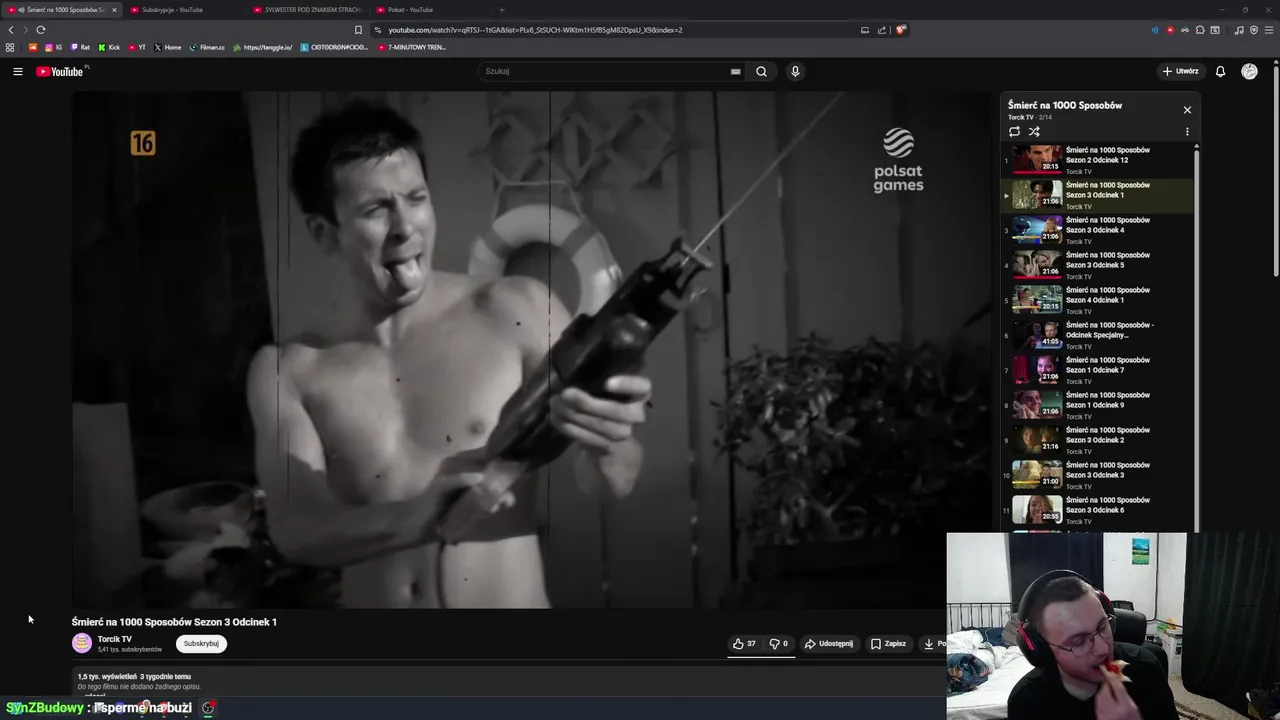Select playlist item Sezon 3 Odcinek 6
This screenshot has width=1280, height=720.
[x=1097, y=510]
